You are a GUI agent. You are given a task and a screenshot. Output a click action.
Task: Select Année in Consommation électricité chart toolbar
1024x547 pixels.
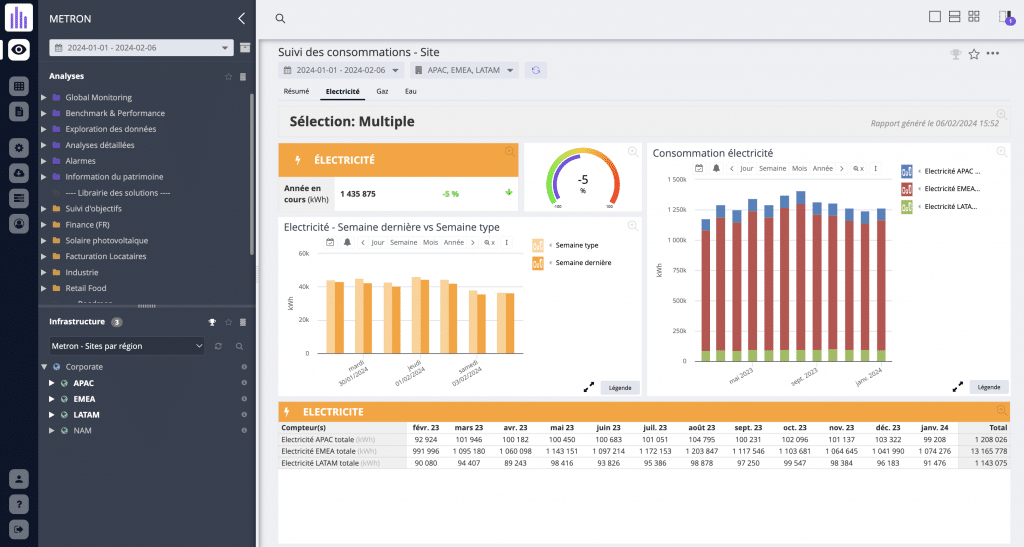pyautogui.click(x=823, y=168)
